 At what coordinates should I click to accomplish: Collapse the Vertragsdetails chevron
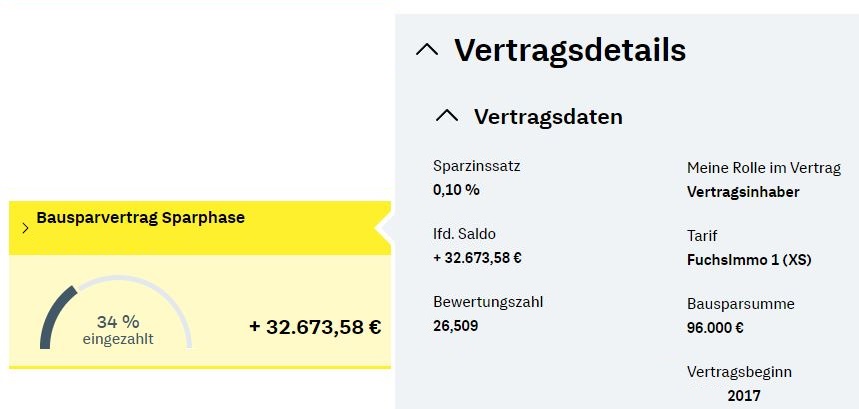(x=427, y=49)
